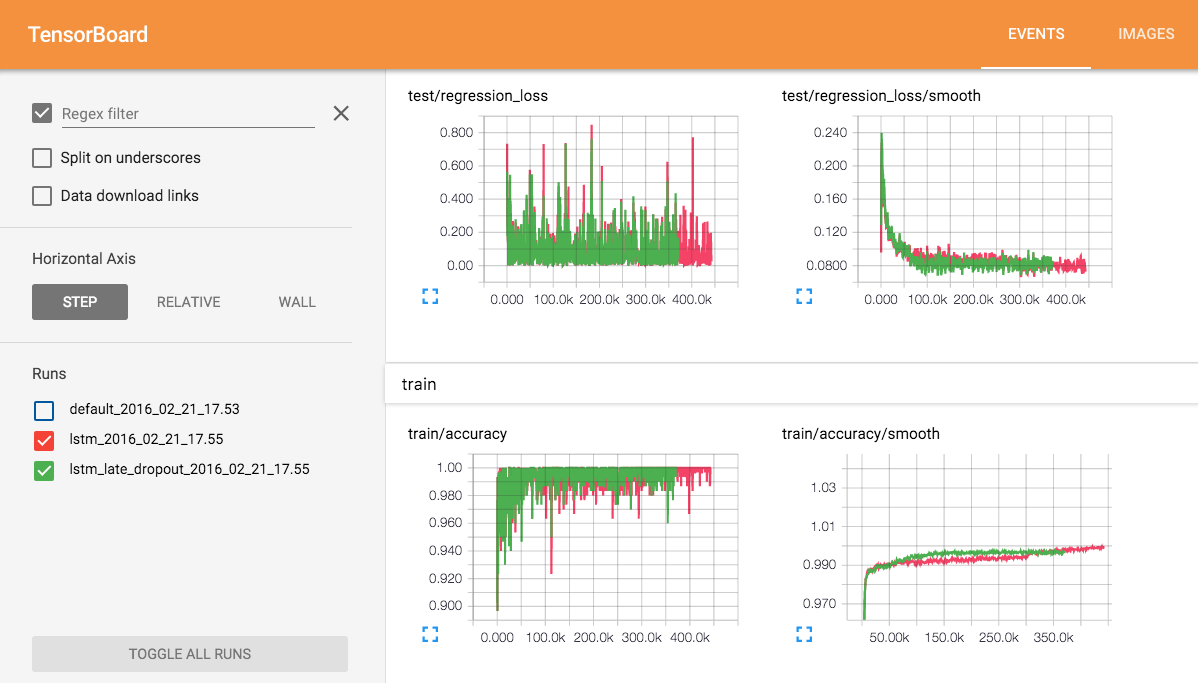Expand the train/accuracy chart to fullscreen
1198x683 pixels.
coord(430,633)
